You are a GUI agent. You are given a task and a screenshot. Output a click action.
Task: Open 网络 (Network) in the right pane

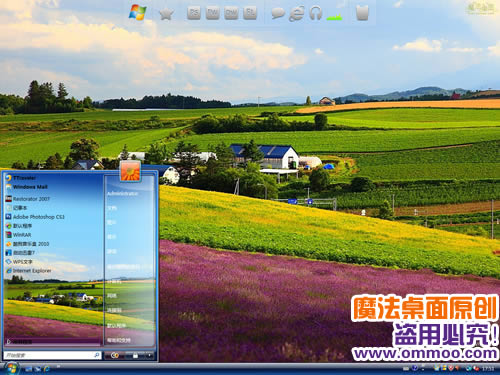112,296
